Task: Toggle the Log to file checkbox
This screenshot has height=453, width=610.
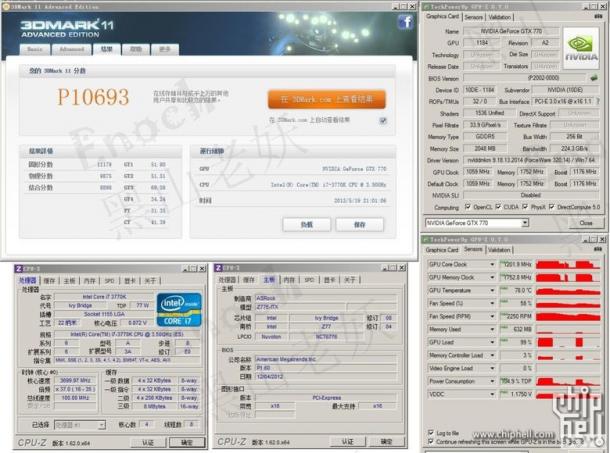Action: tap(431, 433)
